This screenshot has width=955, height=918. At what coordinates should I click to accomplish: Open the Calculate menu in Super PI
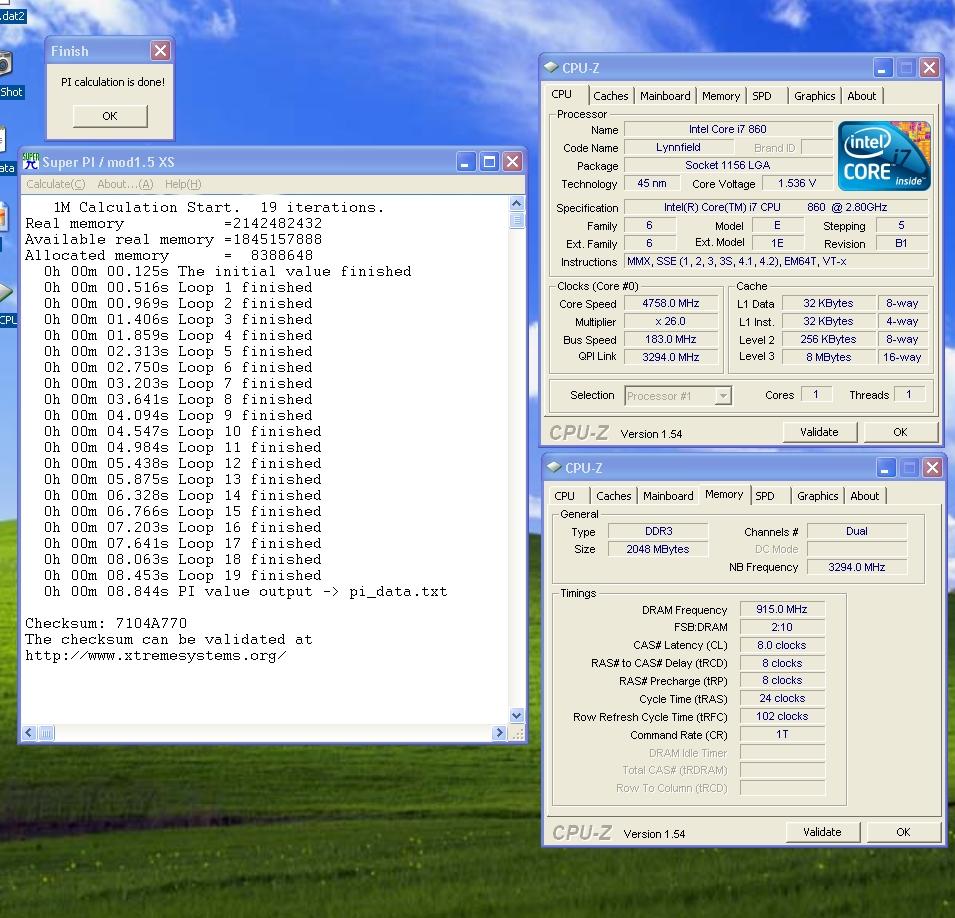(x=55, y=184)
